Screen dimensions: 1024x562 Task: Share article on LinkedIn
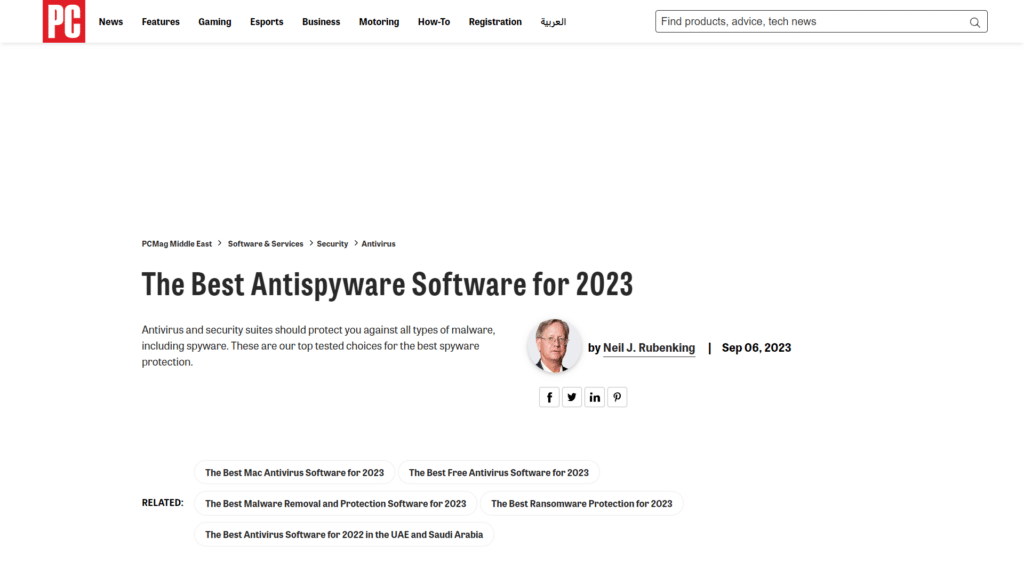click(594, 397)
